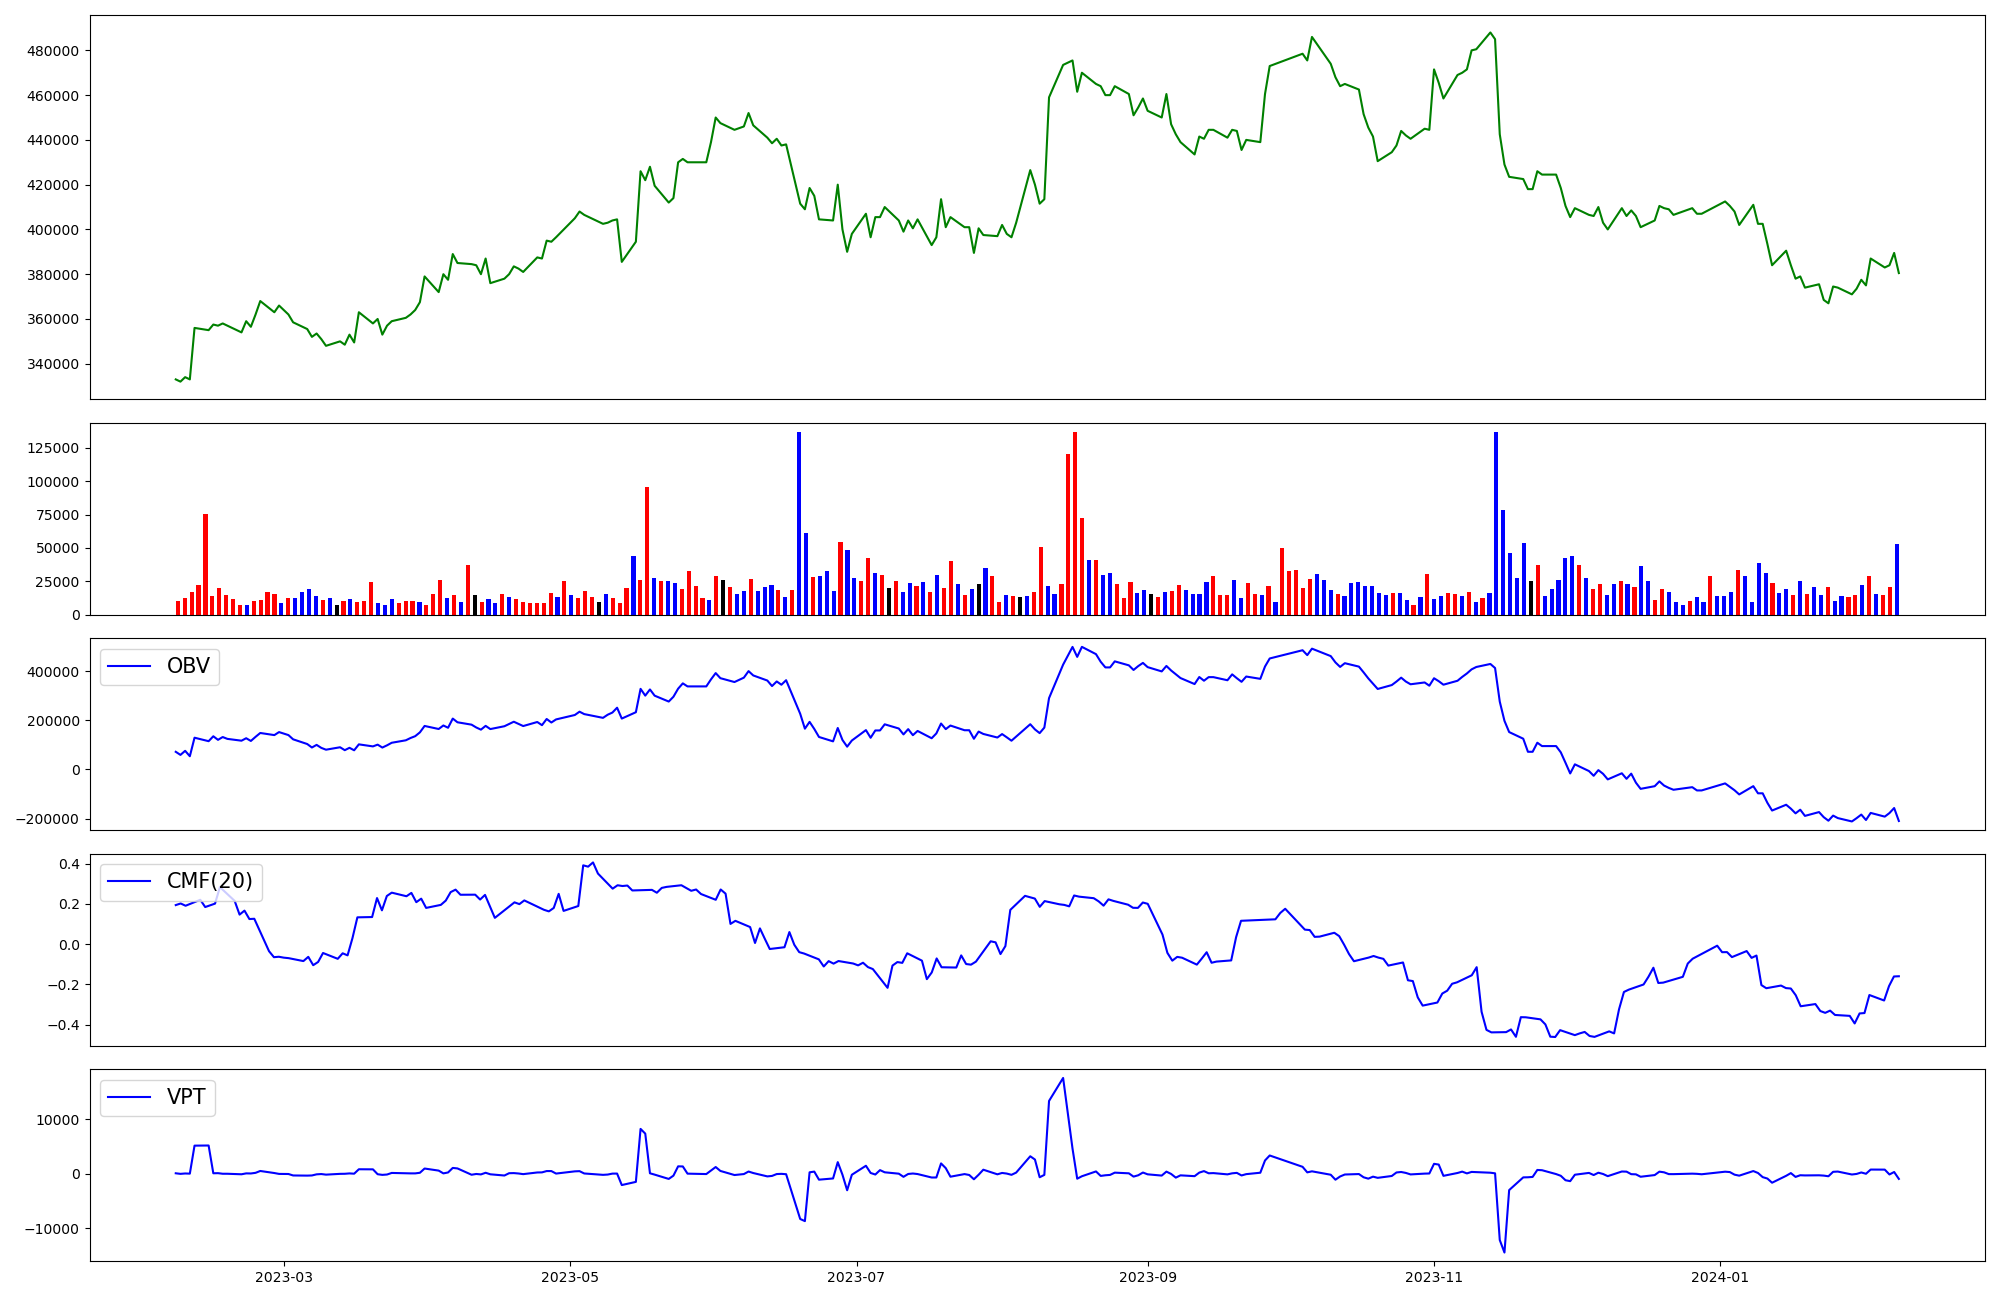Viewport: 2000px width, 1300px height.
Task: Click the 75000 volume axis label
Action: [58, 515]
